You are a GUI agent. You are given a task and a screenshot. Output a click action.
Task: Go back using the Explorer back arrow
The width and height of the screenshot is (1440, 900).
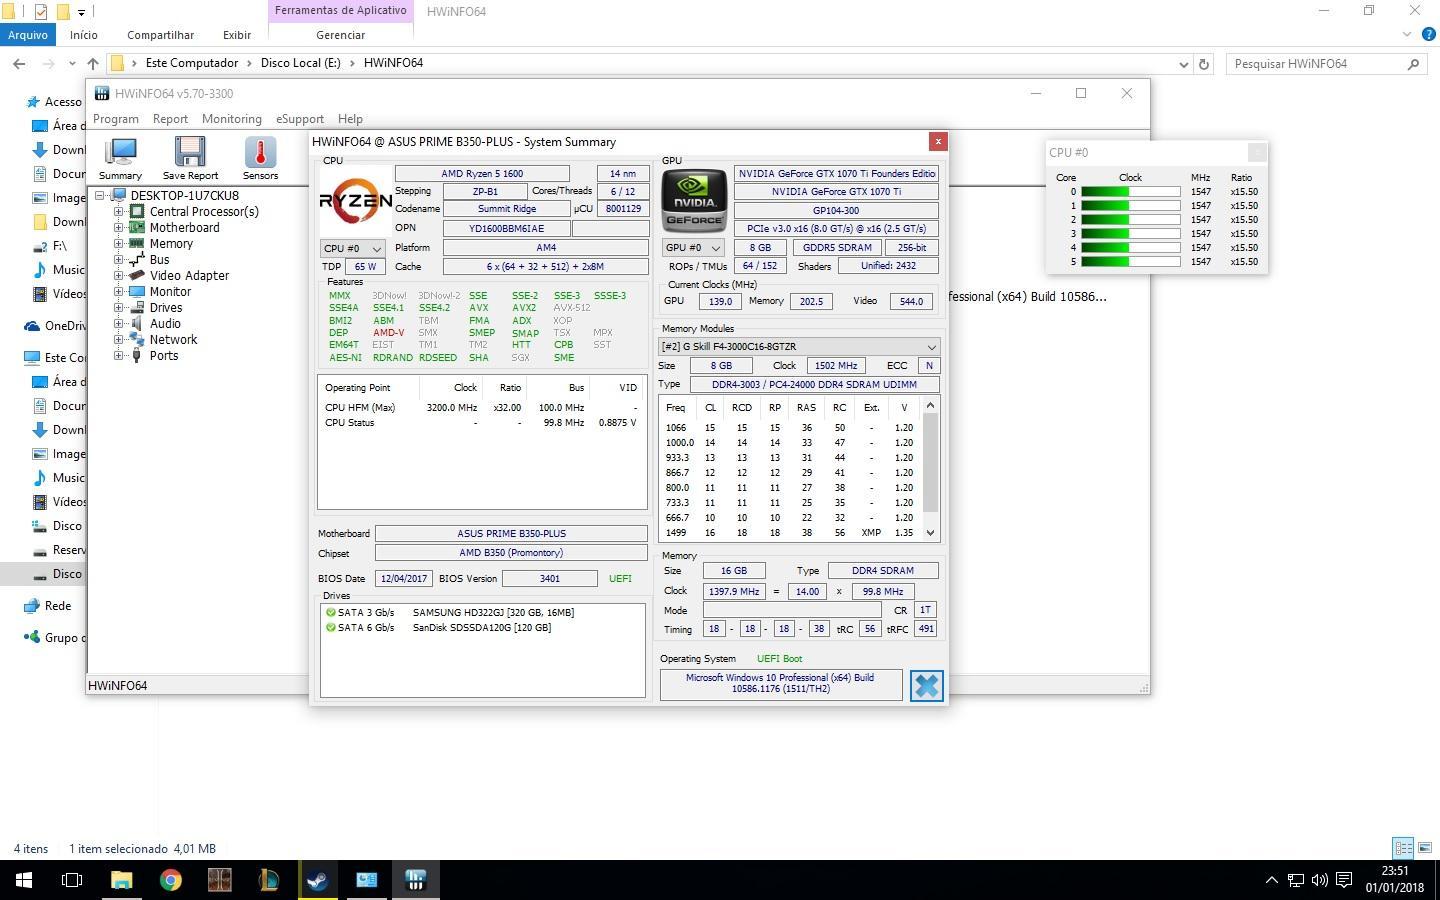[19, 64]
